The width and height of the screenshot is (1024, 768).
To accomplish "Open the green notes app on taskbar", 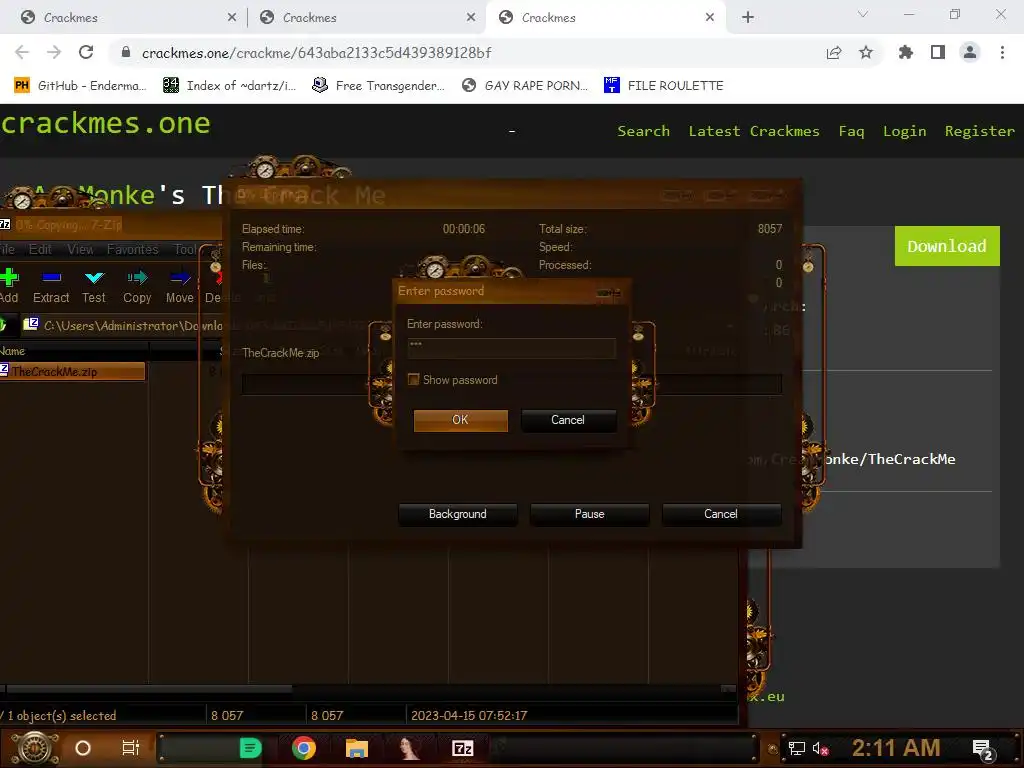I will point(250,748).
